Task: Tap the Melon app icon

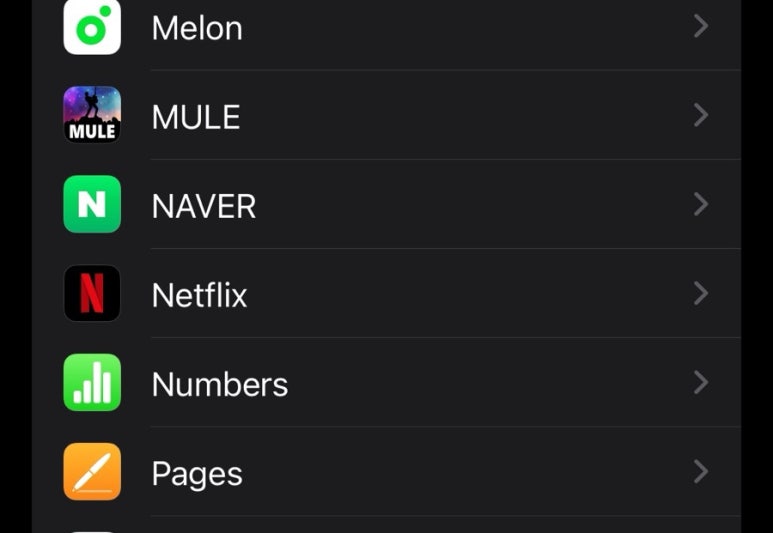Action: coord(92,27)
